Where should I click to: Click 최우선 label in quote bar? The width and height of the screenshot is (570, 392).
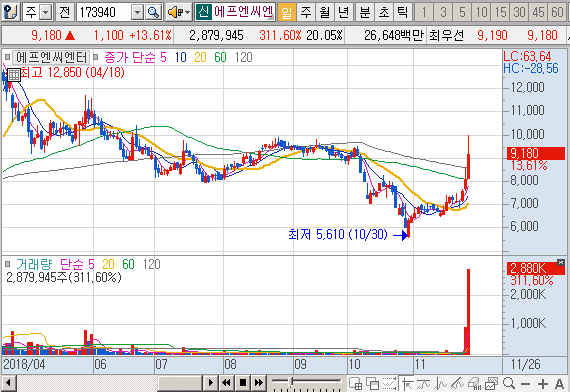click(447, 35)
